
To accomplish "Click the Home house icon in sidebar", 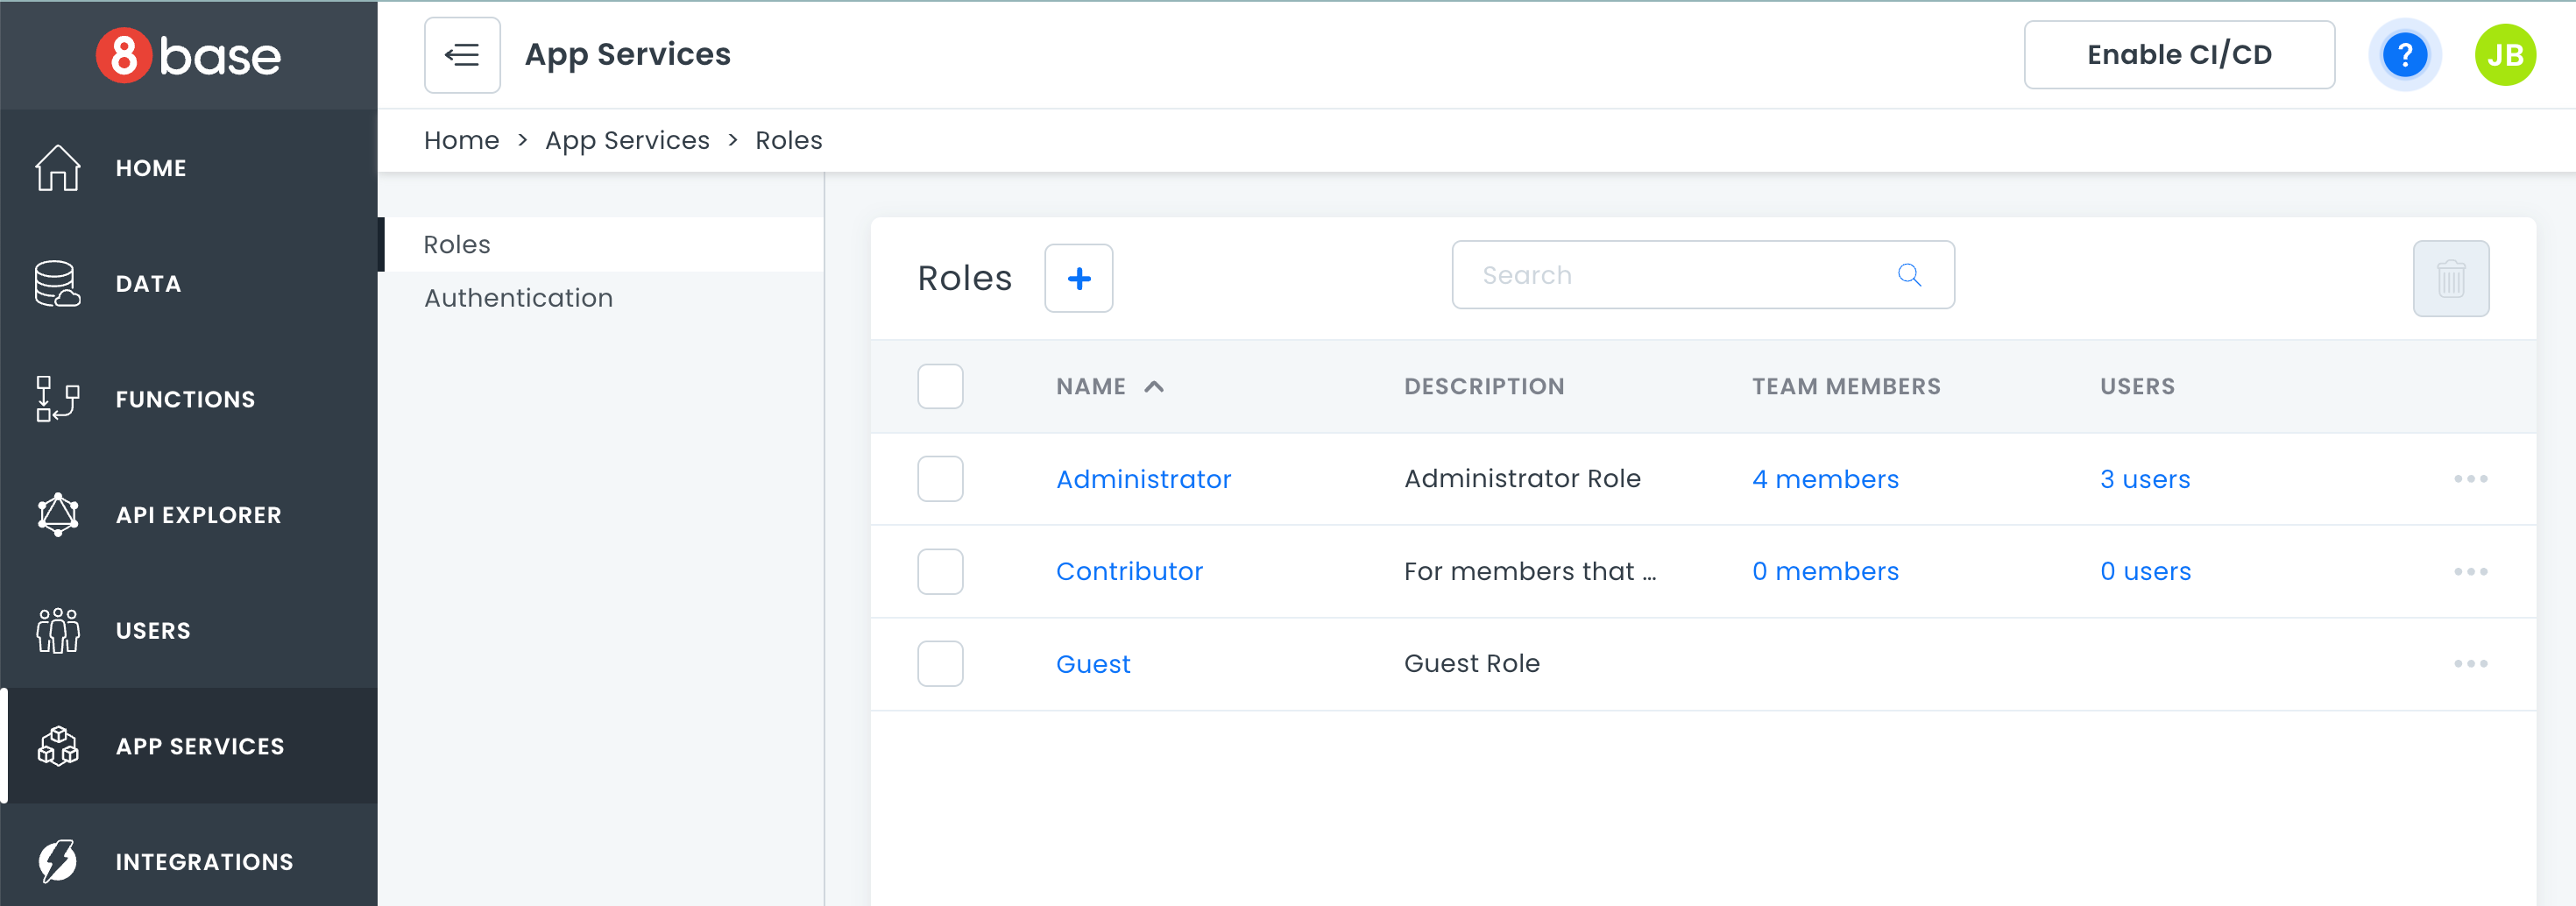I will (x=58, y=168).
